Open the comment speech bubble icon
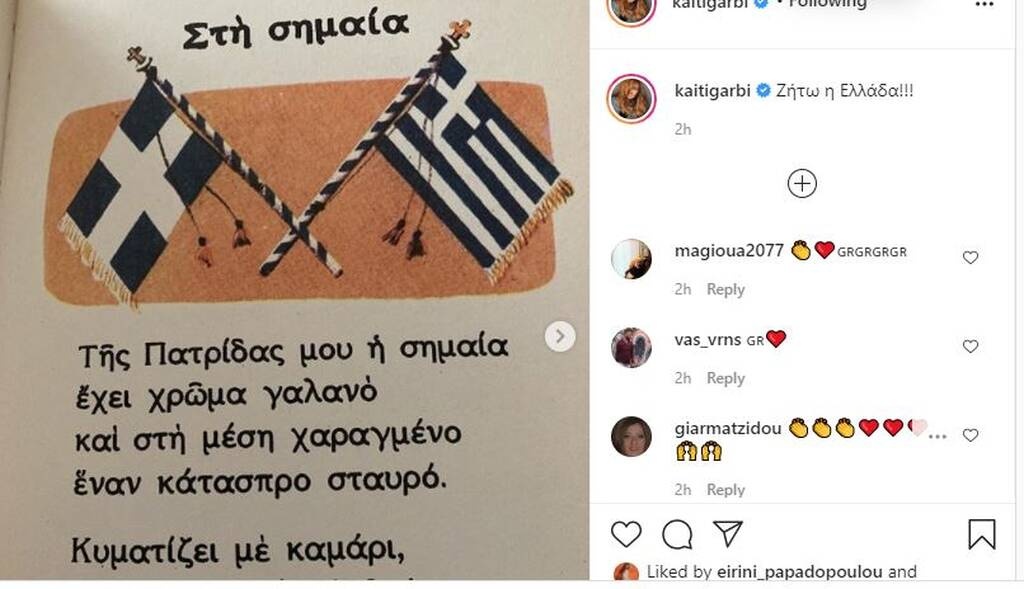Image resolution: width=1024 pixels, height=589 pixels. coord(677,534)
